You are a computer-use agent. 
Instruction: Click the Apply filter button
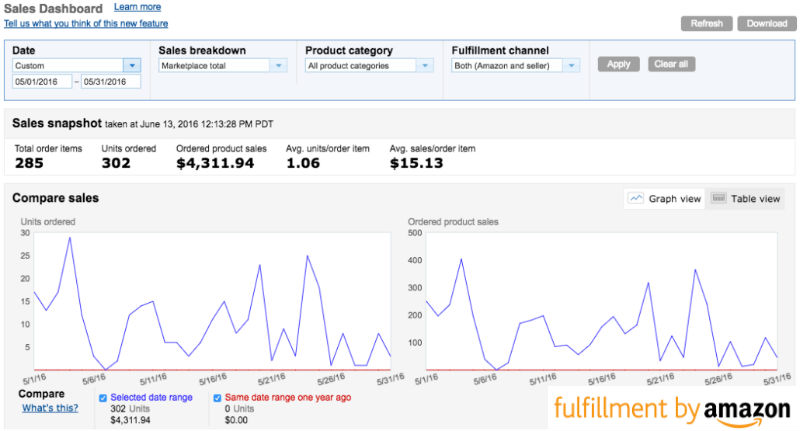point(619,64)
